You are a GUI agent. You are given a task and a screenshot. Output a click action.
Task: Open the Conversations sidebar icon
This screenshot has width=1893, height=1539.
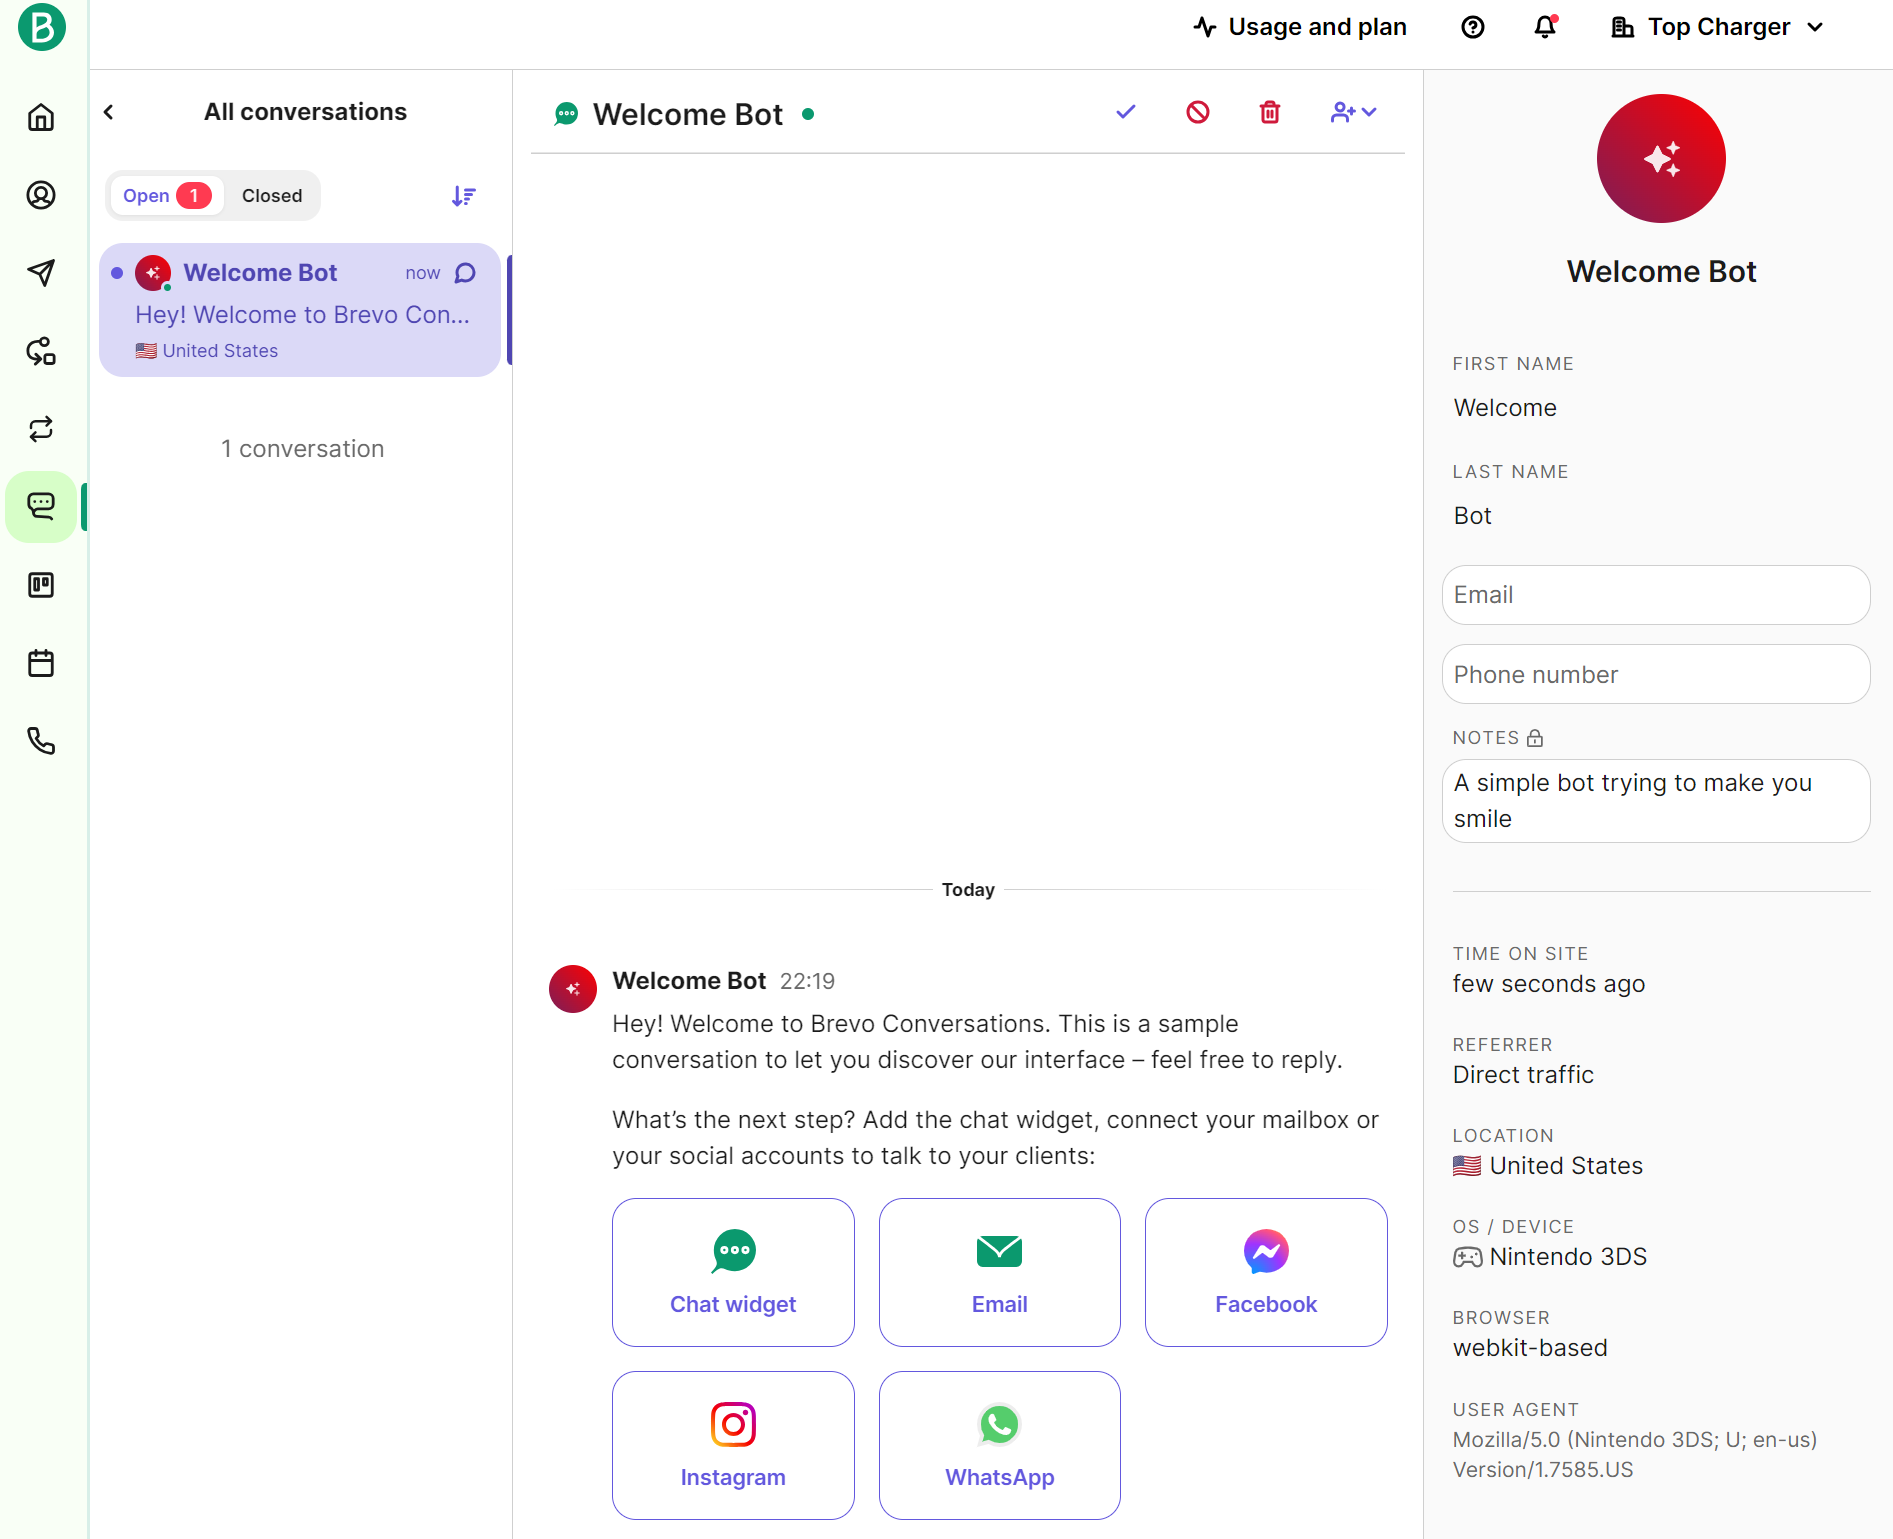pyautogui.click(x=41, y=507)
